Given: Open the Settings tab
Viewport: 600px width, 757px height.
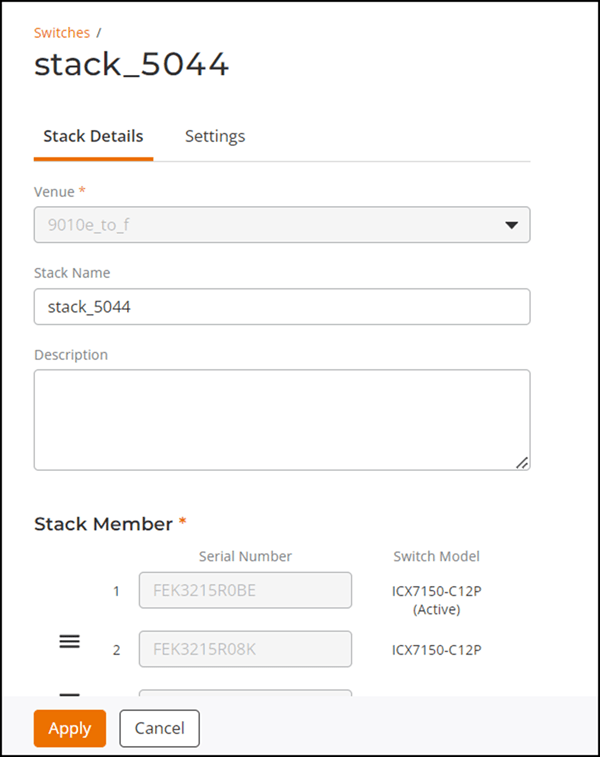Looking at the screenshot, I should [215, 136].
